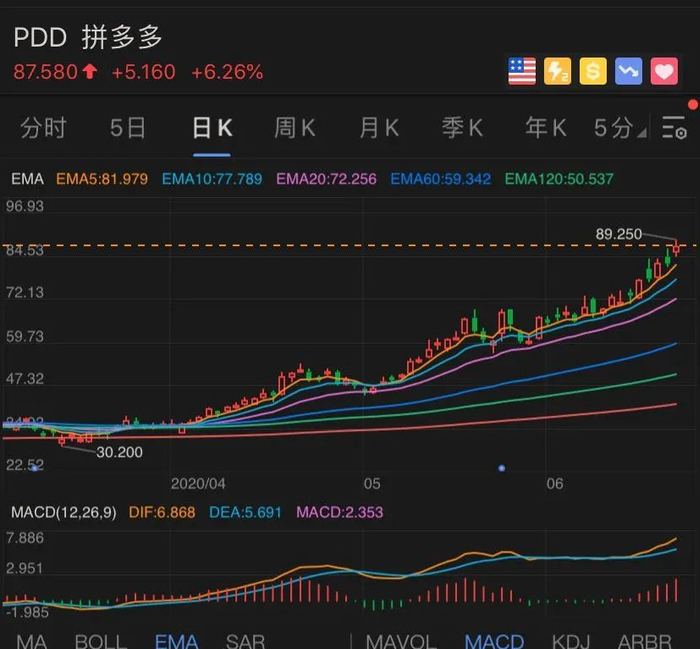The height and width of the screenshot is (649, 700).
Task: Choose the MA main indicator
Action: (32, 642)
